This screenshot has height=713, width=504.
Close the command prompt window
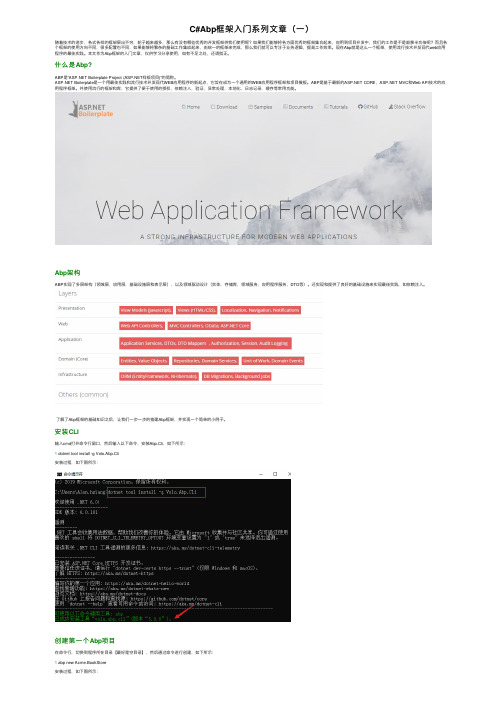point(289,474)
